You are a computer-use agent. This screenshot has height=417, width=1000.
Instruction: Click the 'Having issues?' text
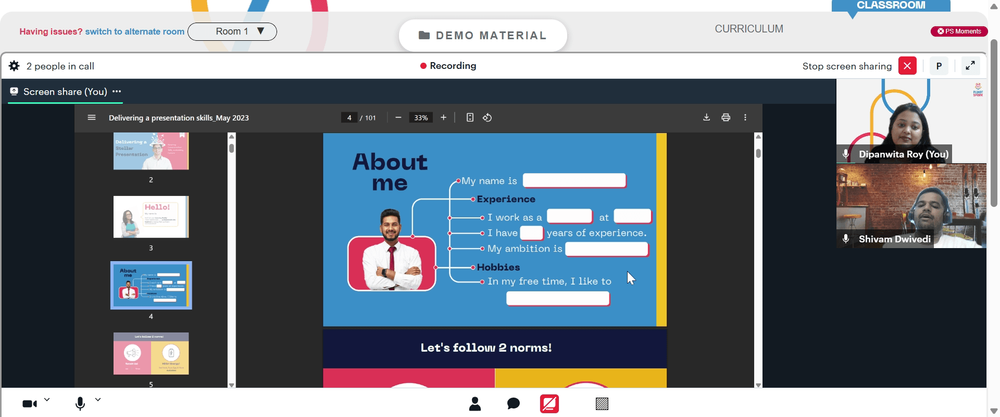(x=51, y=31)
